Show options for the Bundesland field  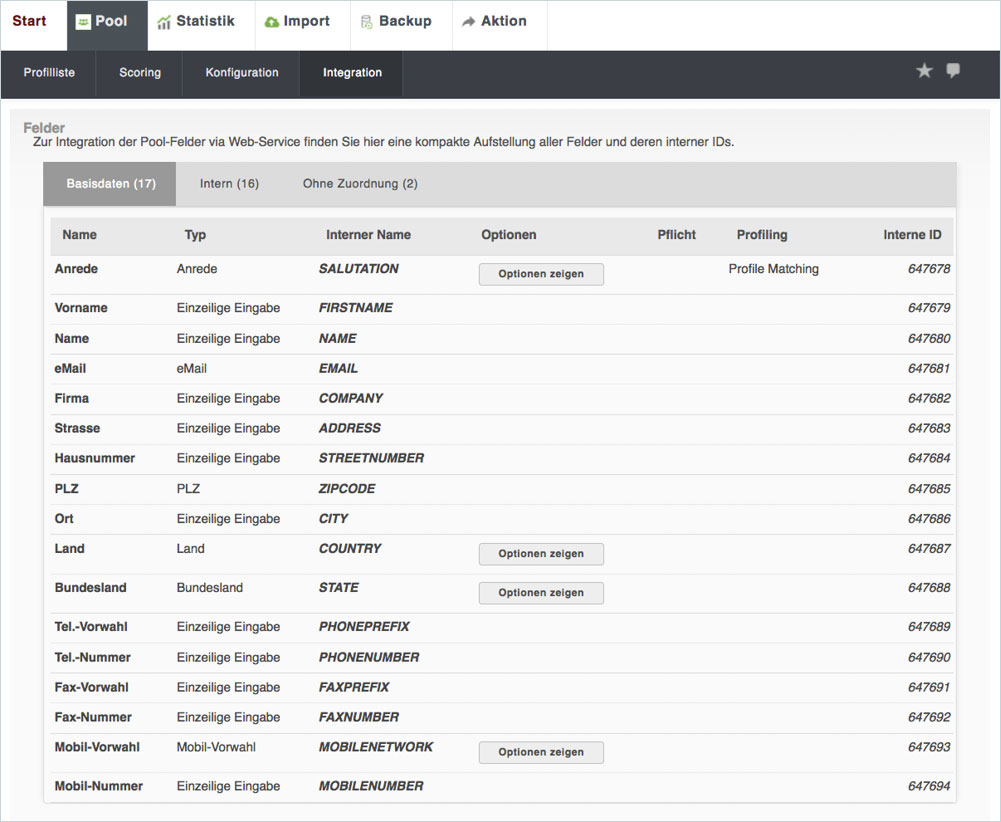pos(541,593)
